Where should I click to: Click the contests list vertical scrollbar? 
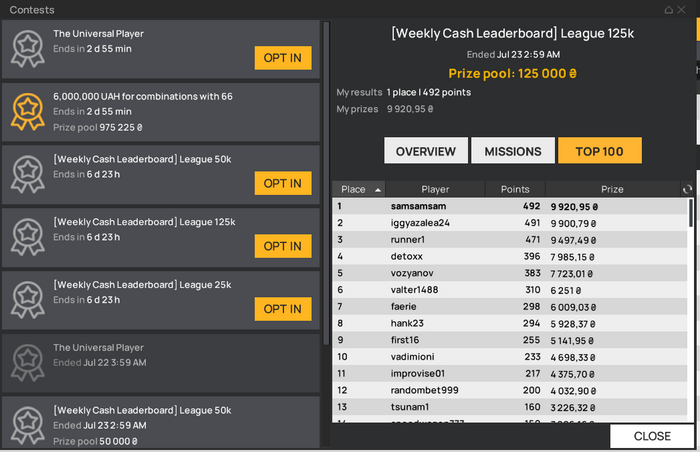[x=326, y=183]
